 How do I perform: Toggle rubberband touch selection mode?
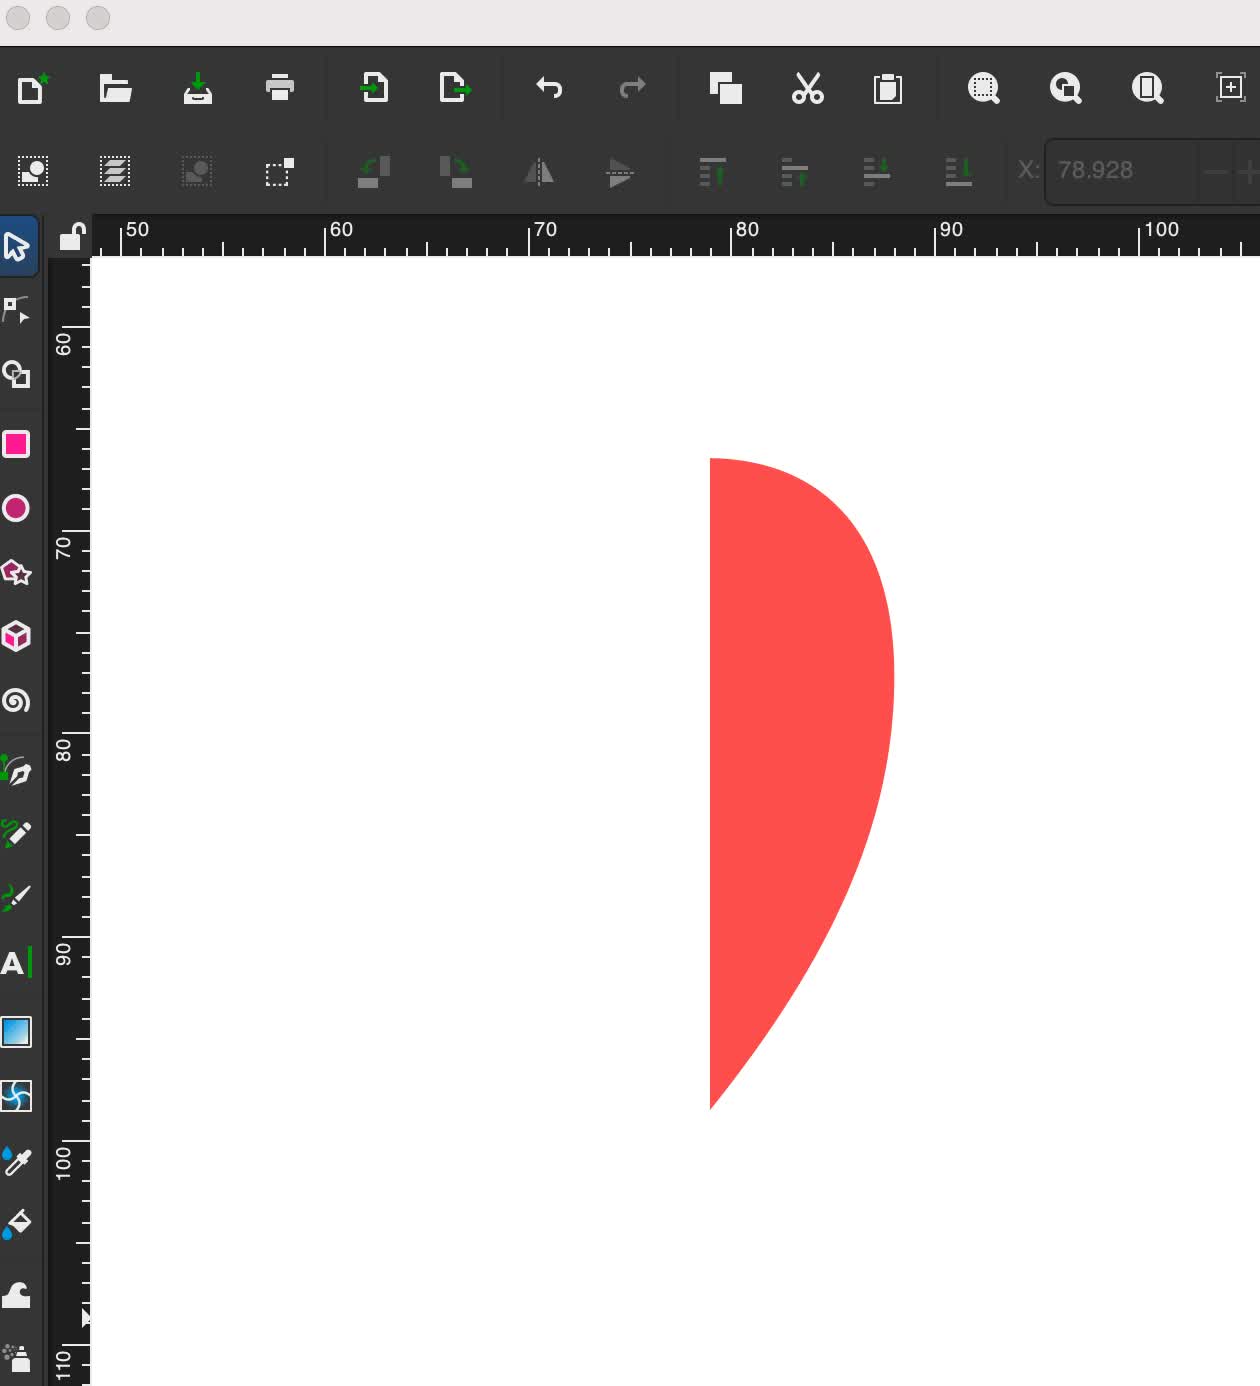tap(279, 172)
